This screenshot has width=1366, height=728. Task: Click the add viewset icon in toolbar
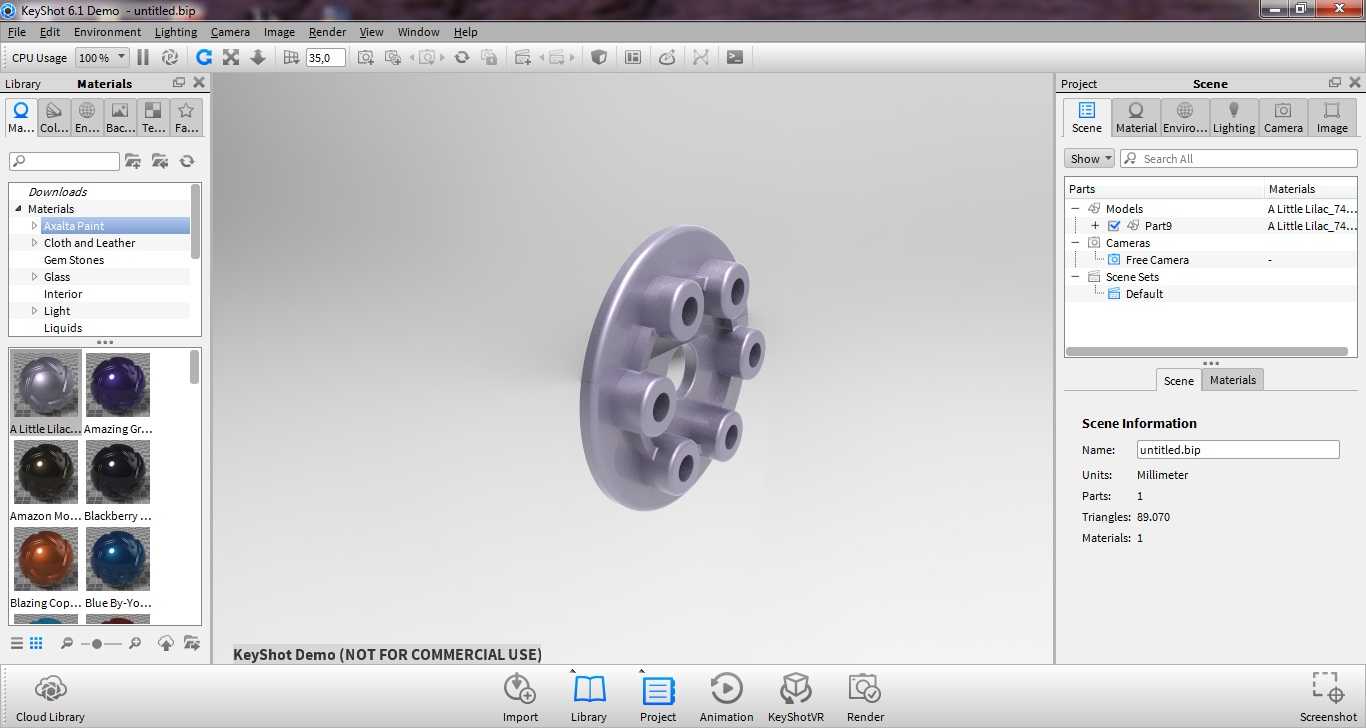point(523,57)
